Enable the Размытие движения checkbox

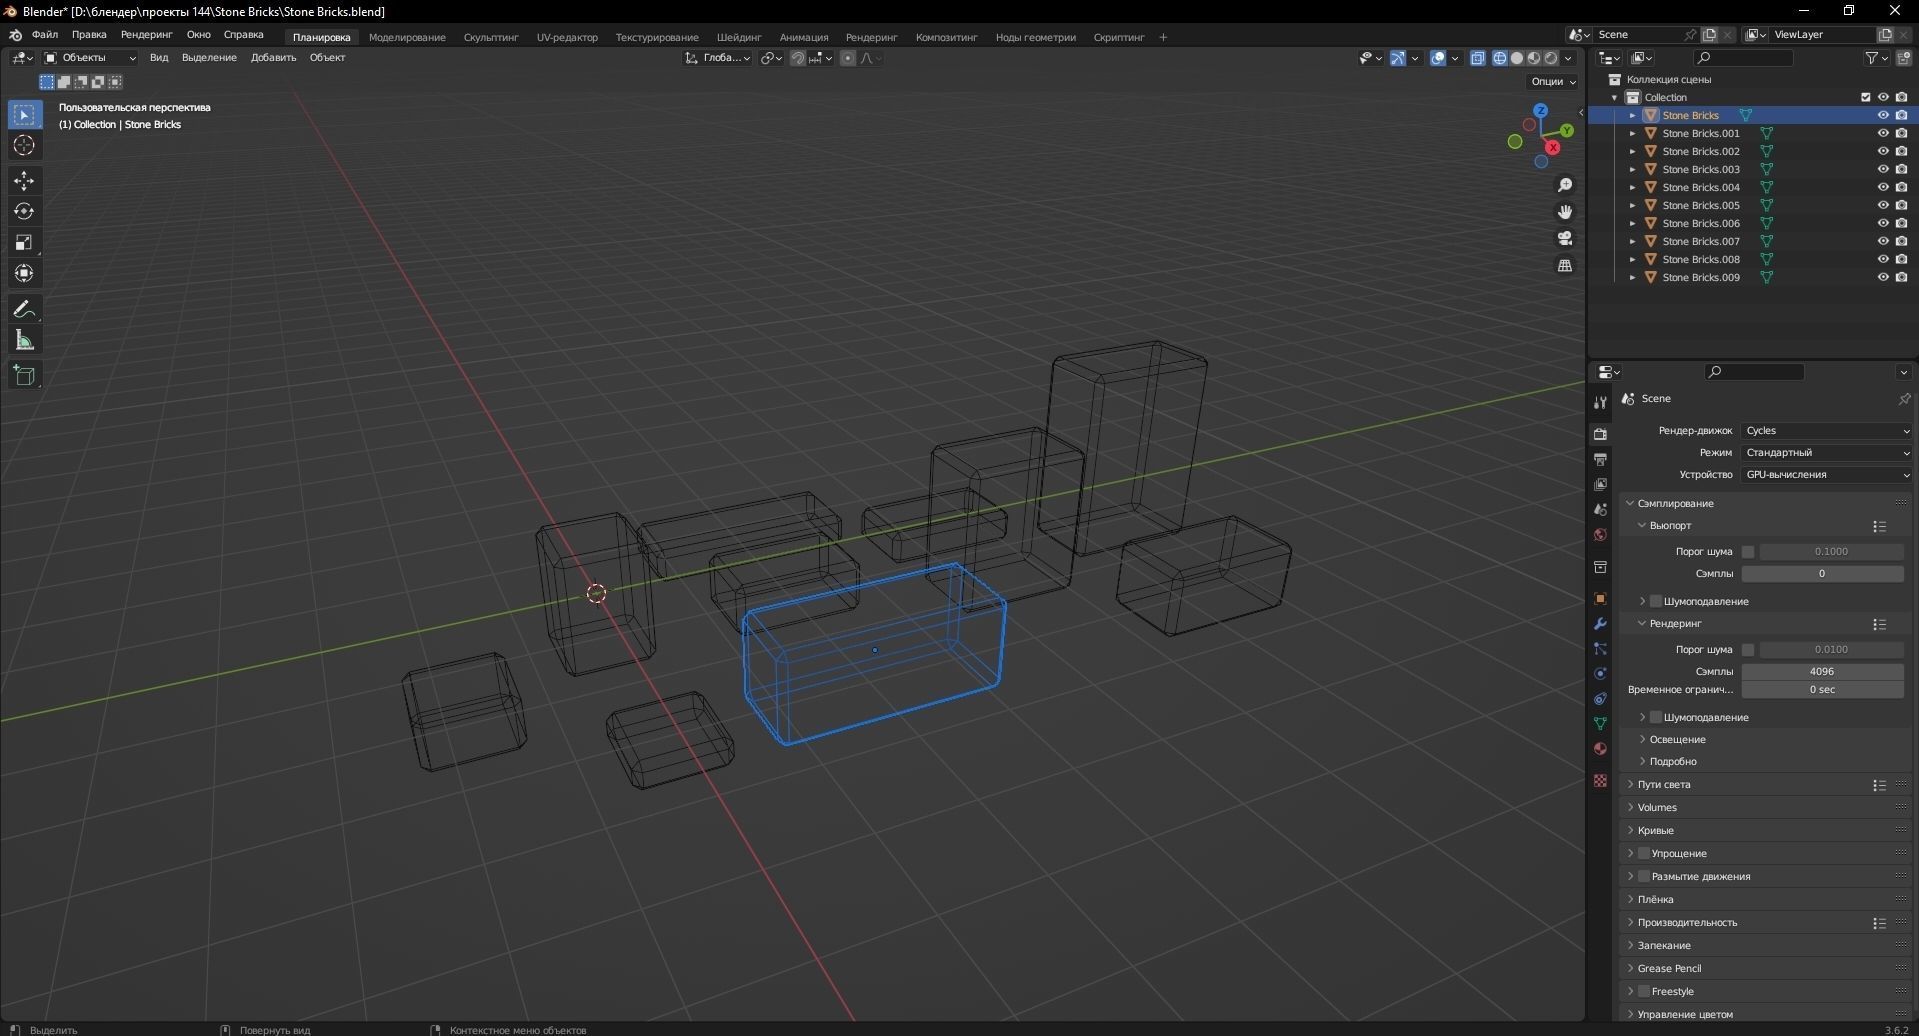1644,876
